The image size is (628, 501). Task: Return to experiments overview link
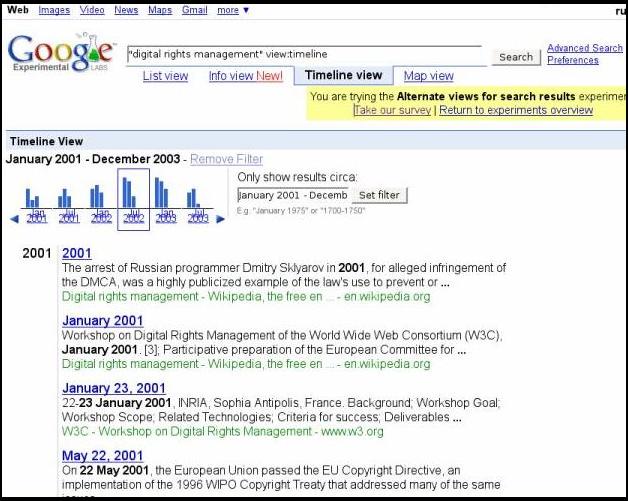tap(516, 110)
